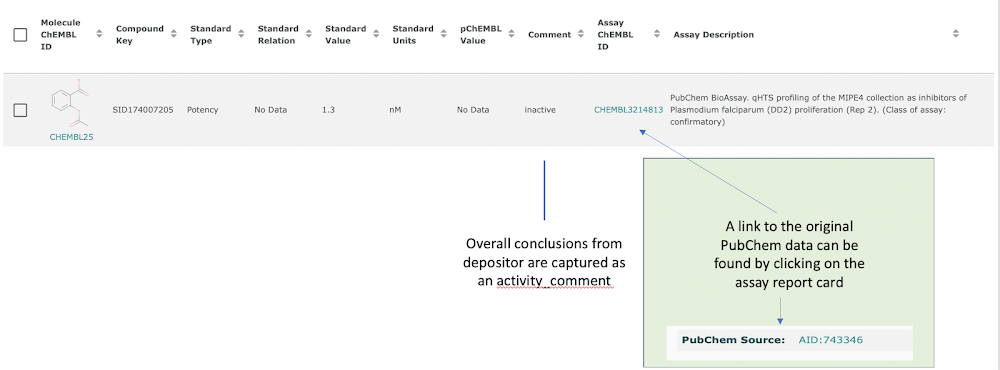
Task: Open the CHEMBL25 molecule link
Action: point(71,137)
